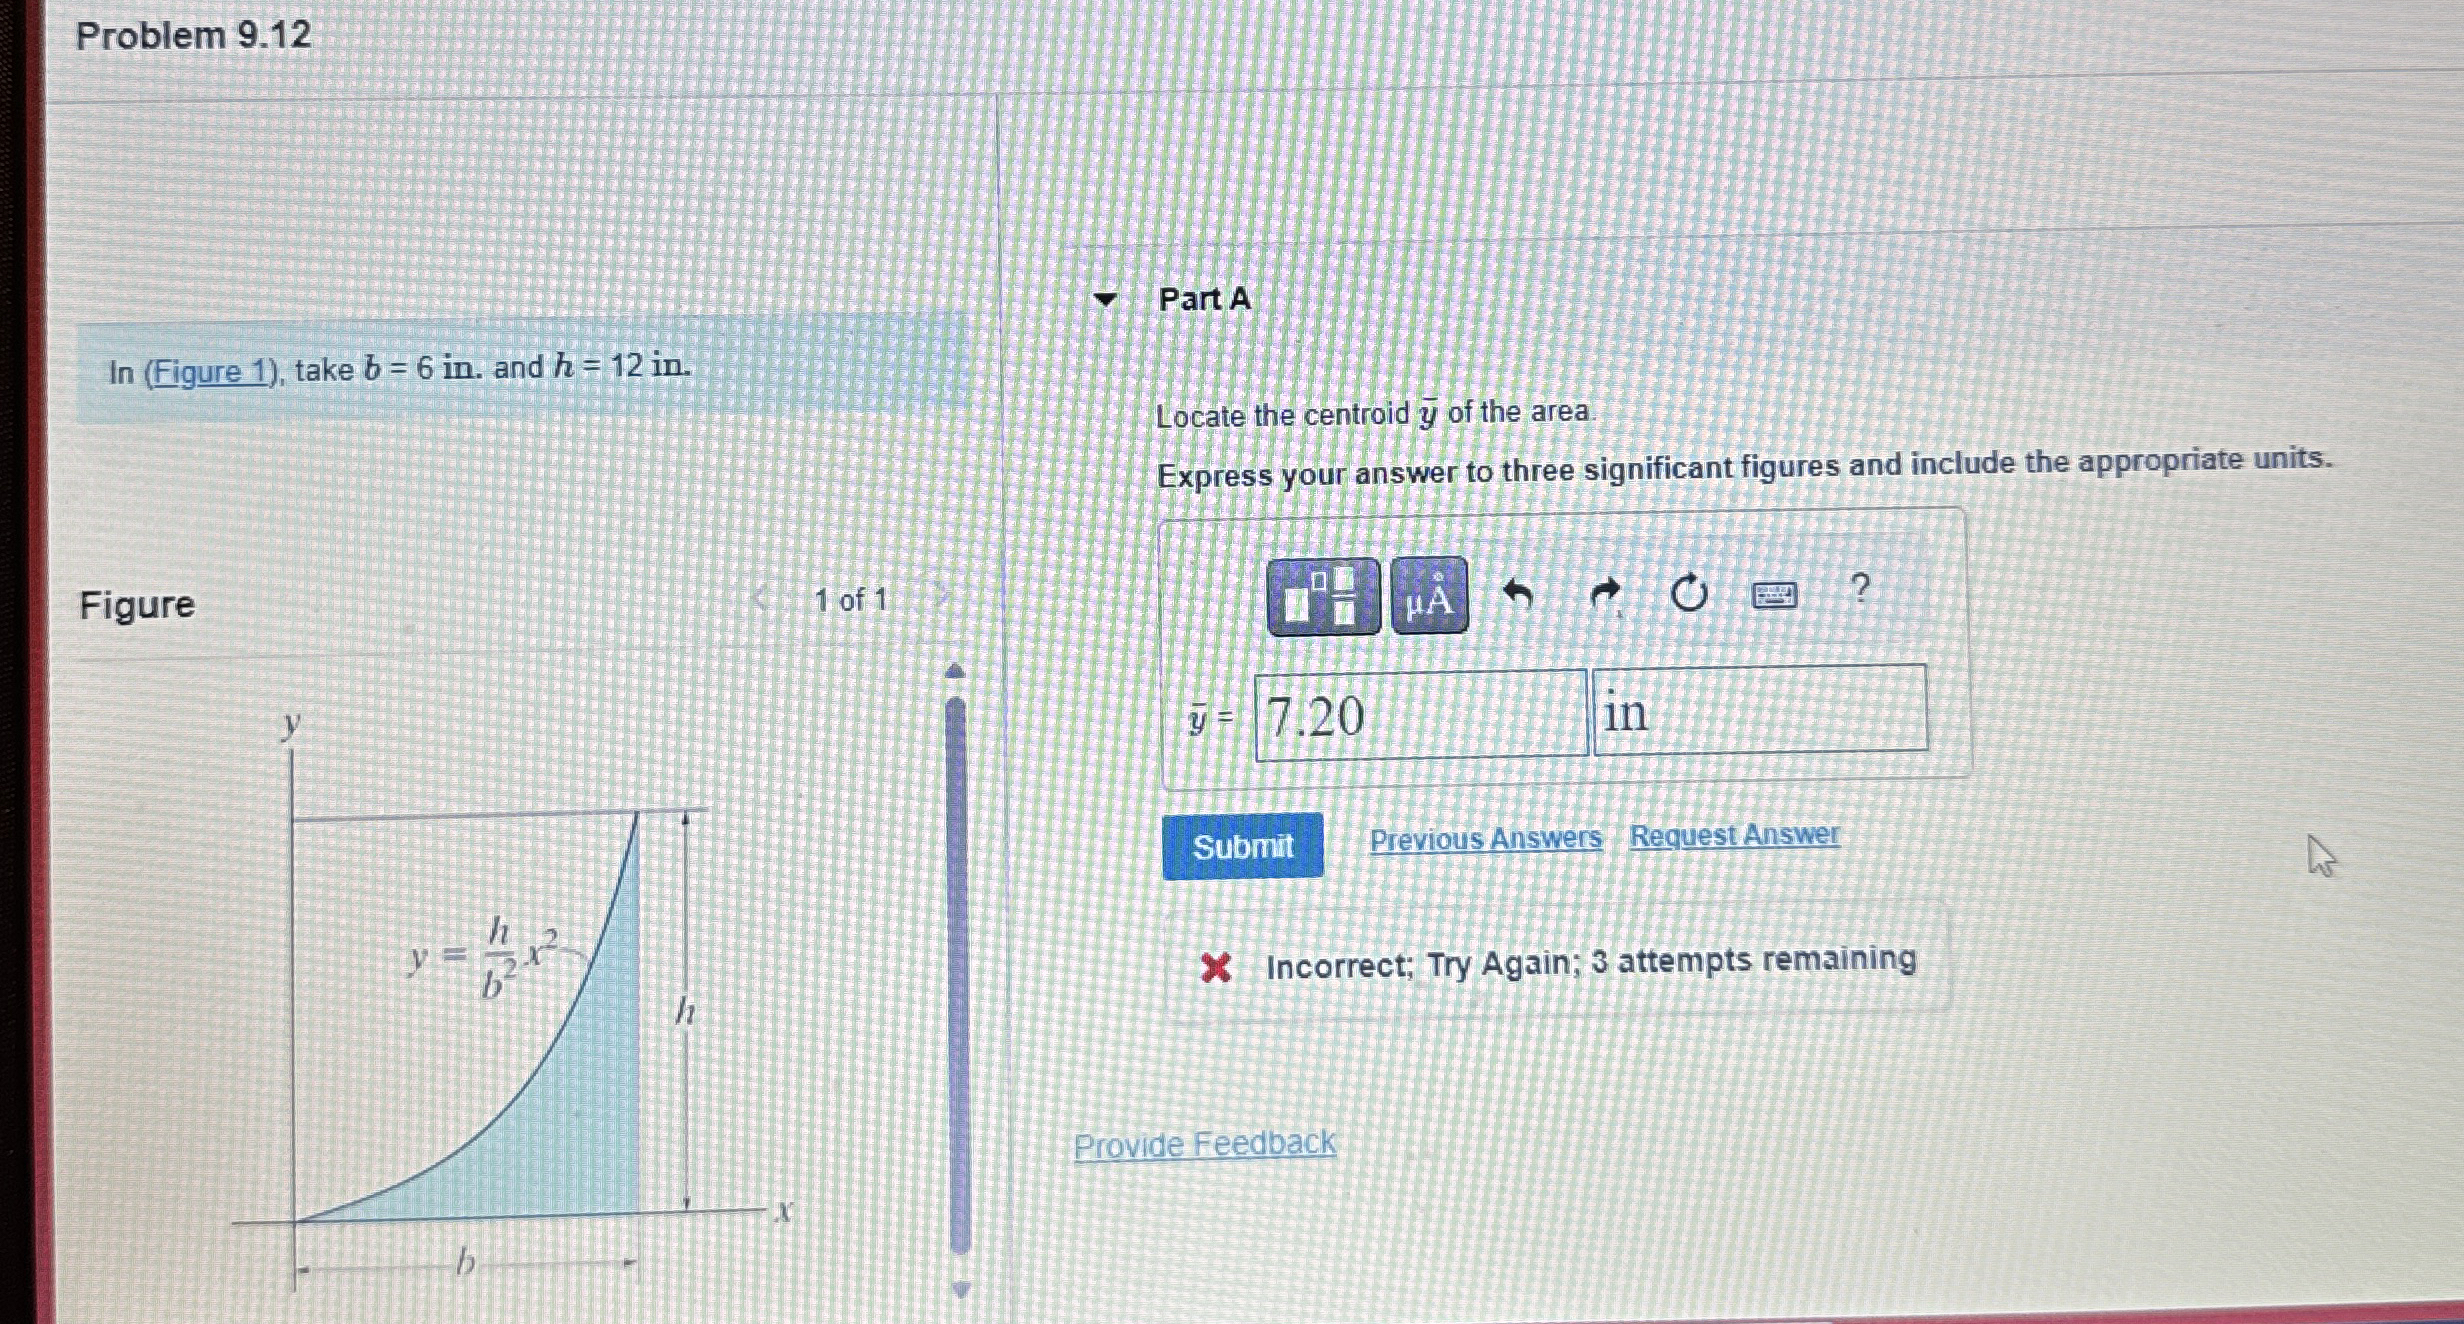Image resolution: width=2464 pixels, height=1324 pixels.
Task: Go to the previous figure arrow
Action: pos(761,599)
